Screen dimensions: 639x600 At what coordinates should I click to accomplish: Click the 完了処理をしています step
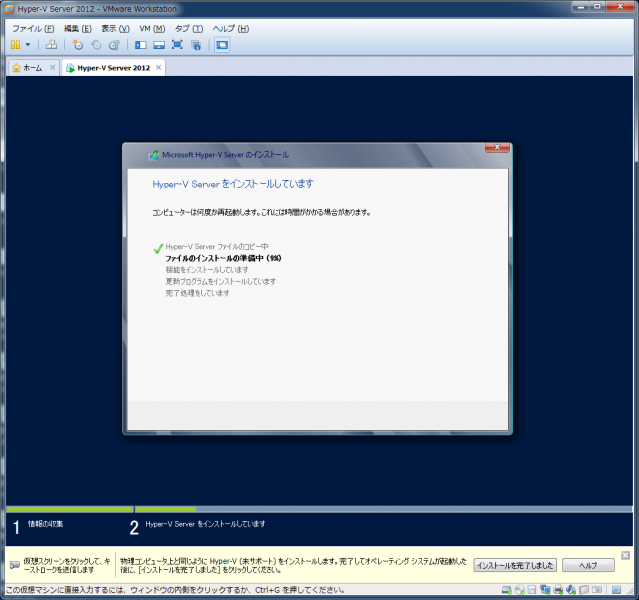(197, 293)
